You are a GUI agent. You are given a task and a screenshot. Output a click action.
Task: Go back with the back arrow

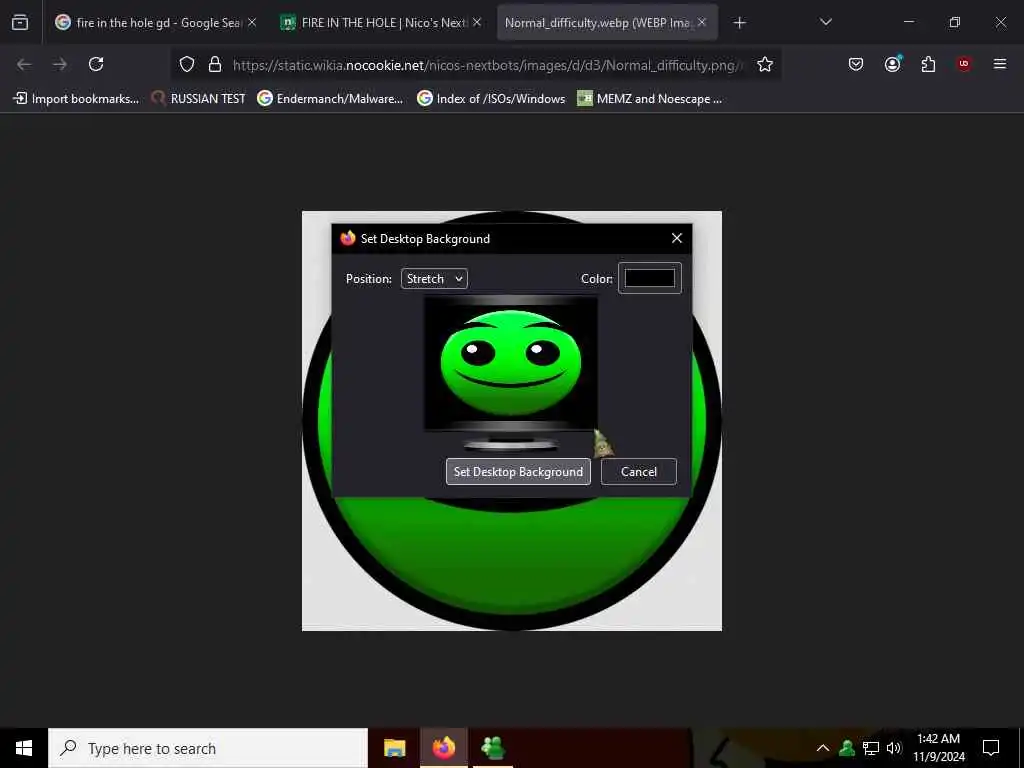pos(24,64)
